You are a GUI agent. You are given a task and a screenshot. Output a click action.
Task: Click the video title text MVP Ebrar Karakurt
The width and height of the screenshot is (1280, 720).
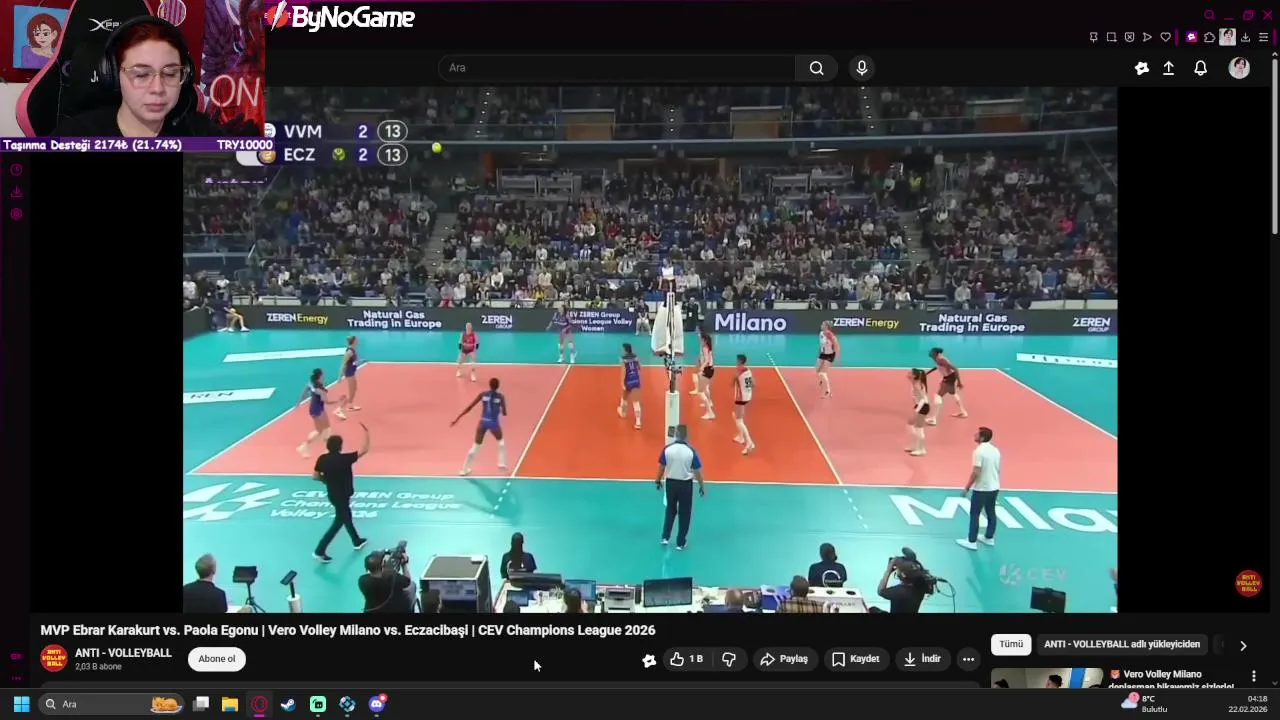[348, 630]
